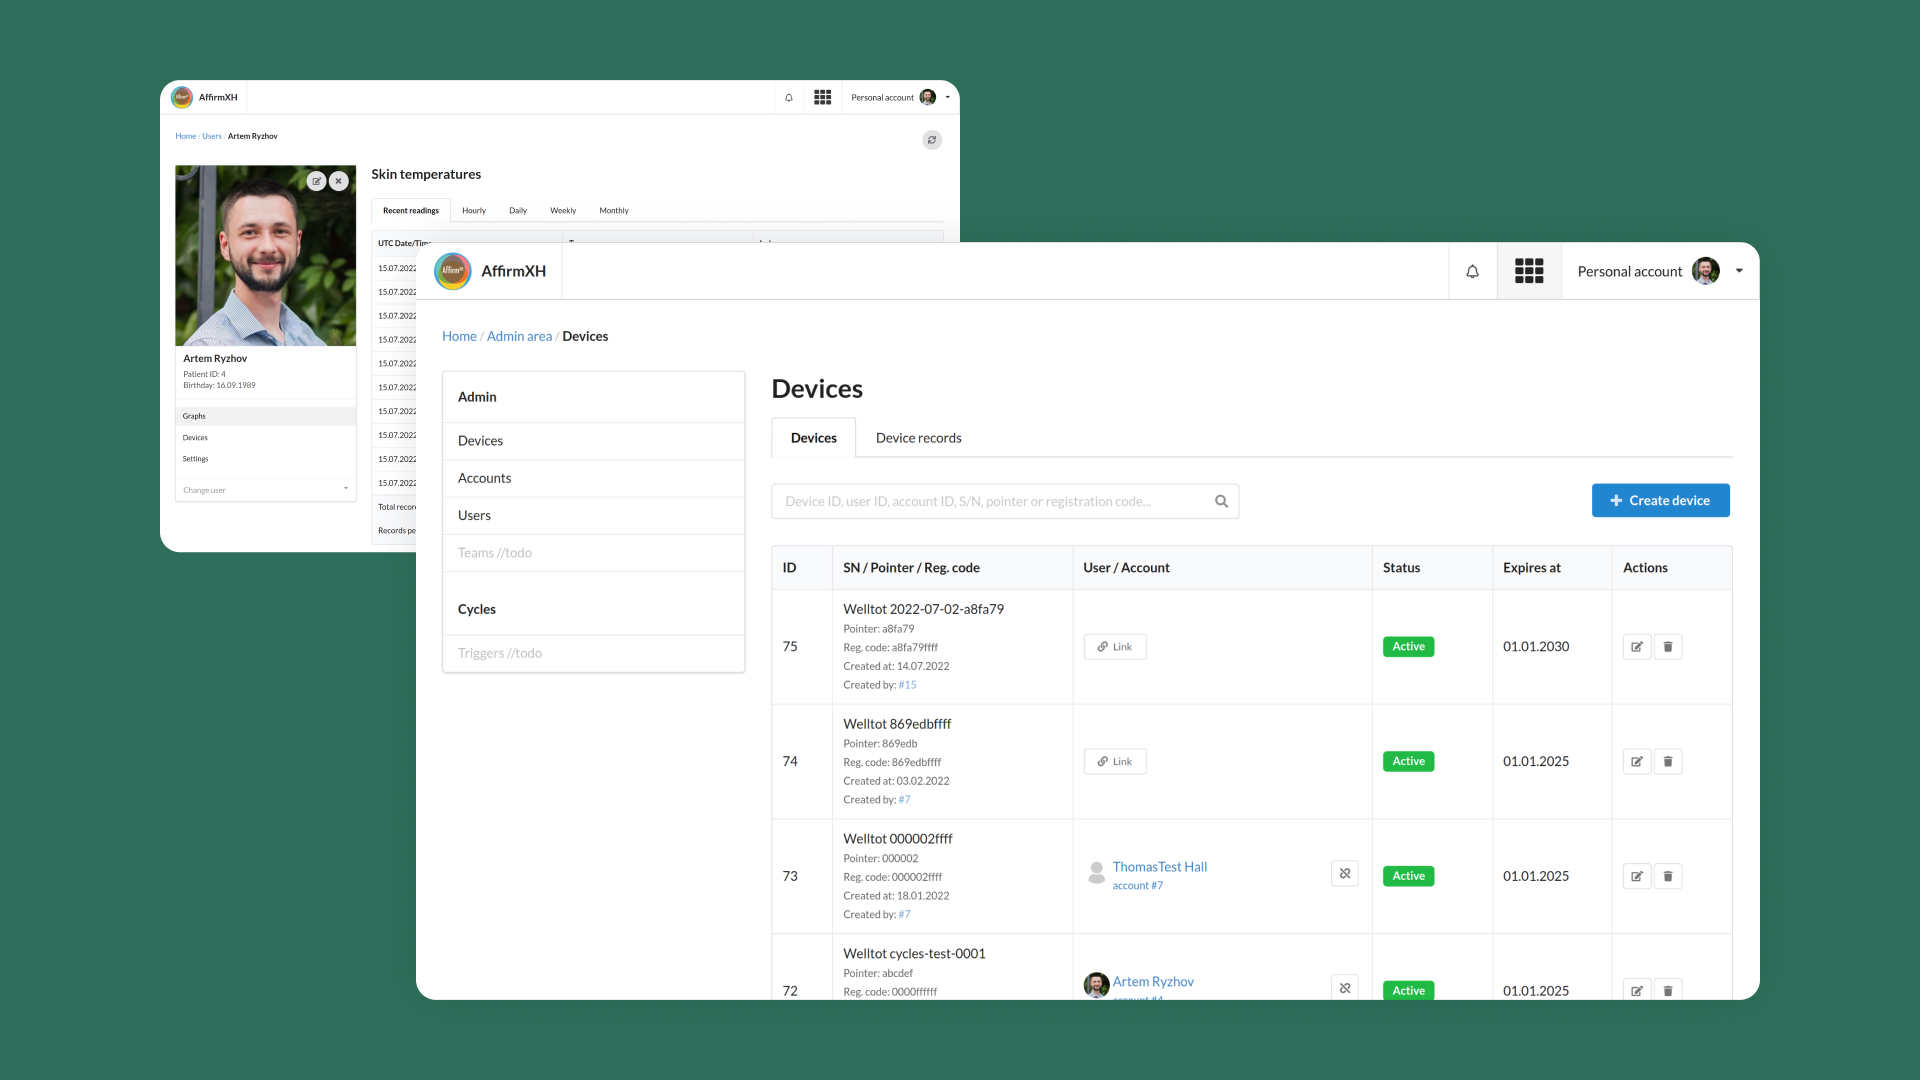Viewport: 1920px width, 1080px height.
Task: Click the Accounts menu item in admin sidebar
Action: tap(484, 477)
